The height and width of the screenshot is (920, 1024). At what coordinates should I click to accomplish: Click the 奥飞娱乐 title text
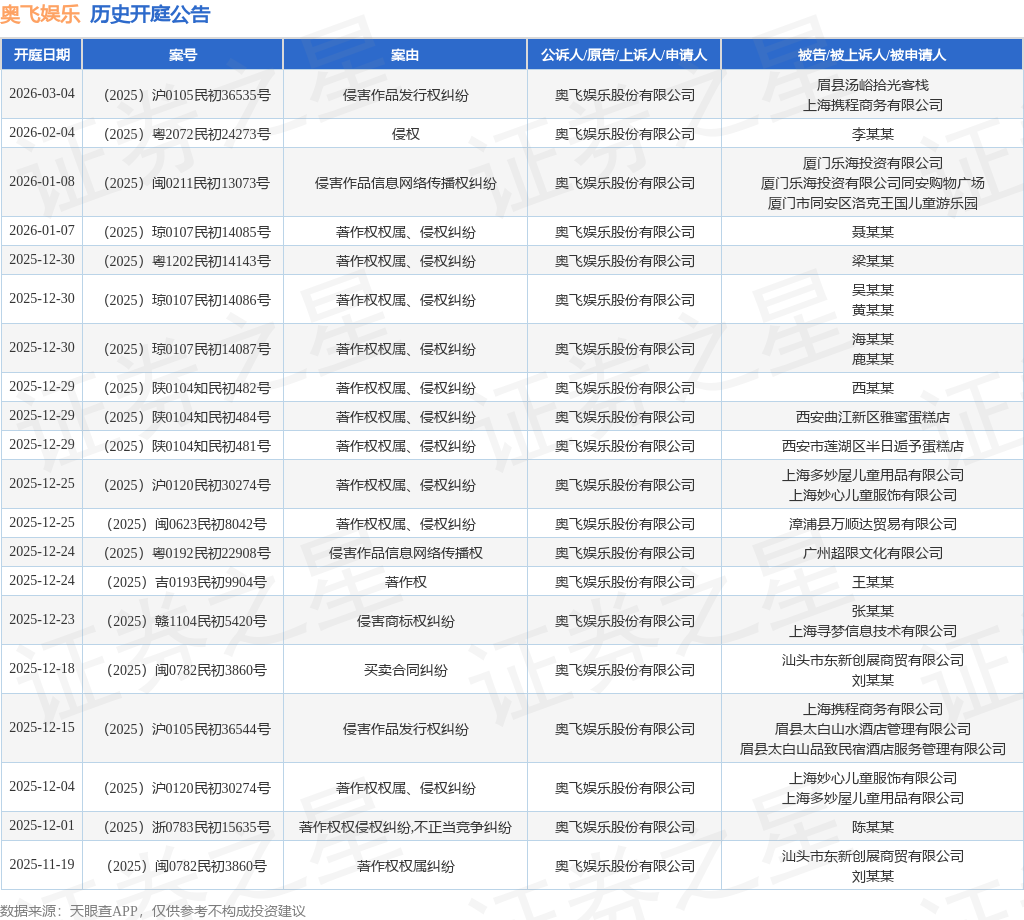[x=40, y=14]
